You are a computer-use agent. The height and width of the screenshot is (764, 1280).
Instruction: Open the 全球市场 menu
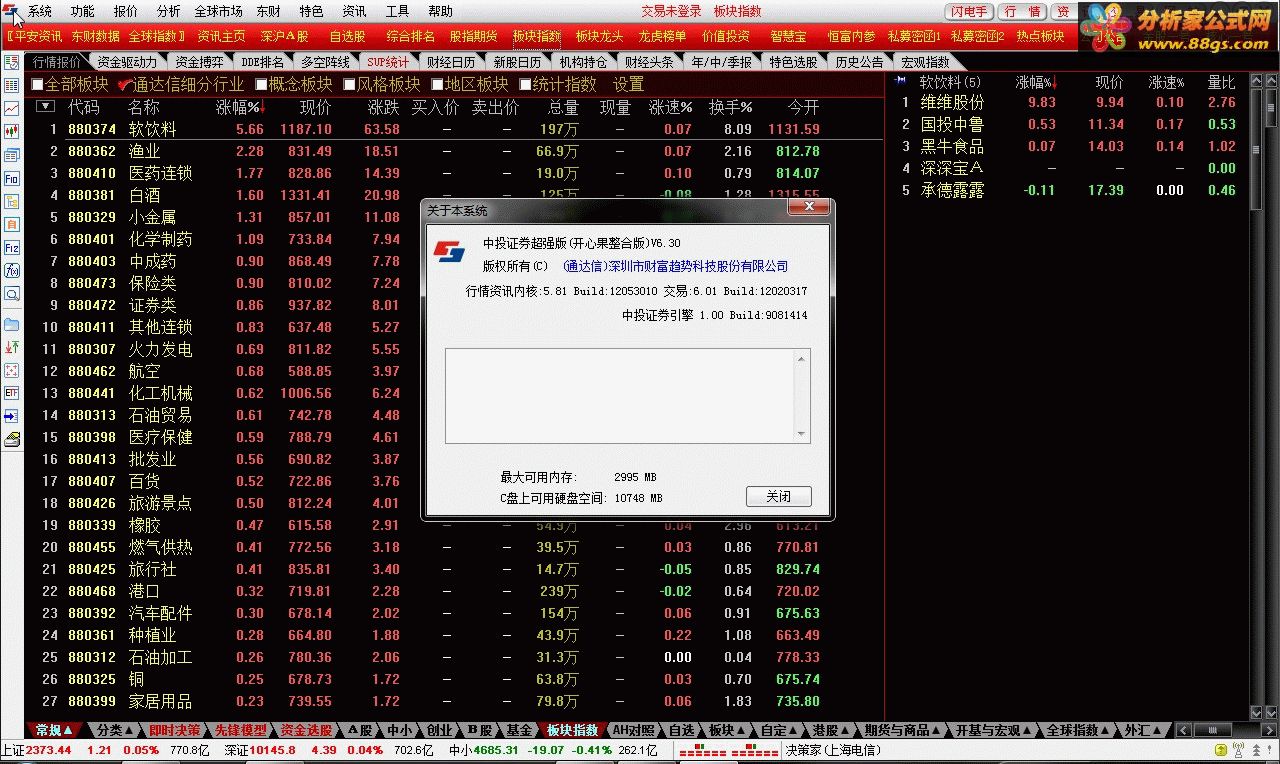(x=219, y=11)
